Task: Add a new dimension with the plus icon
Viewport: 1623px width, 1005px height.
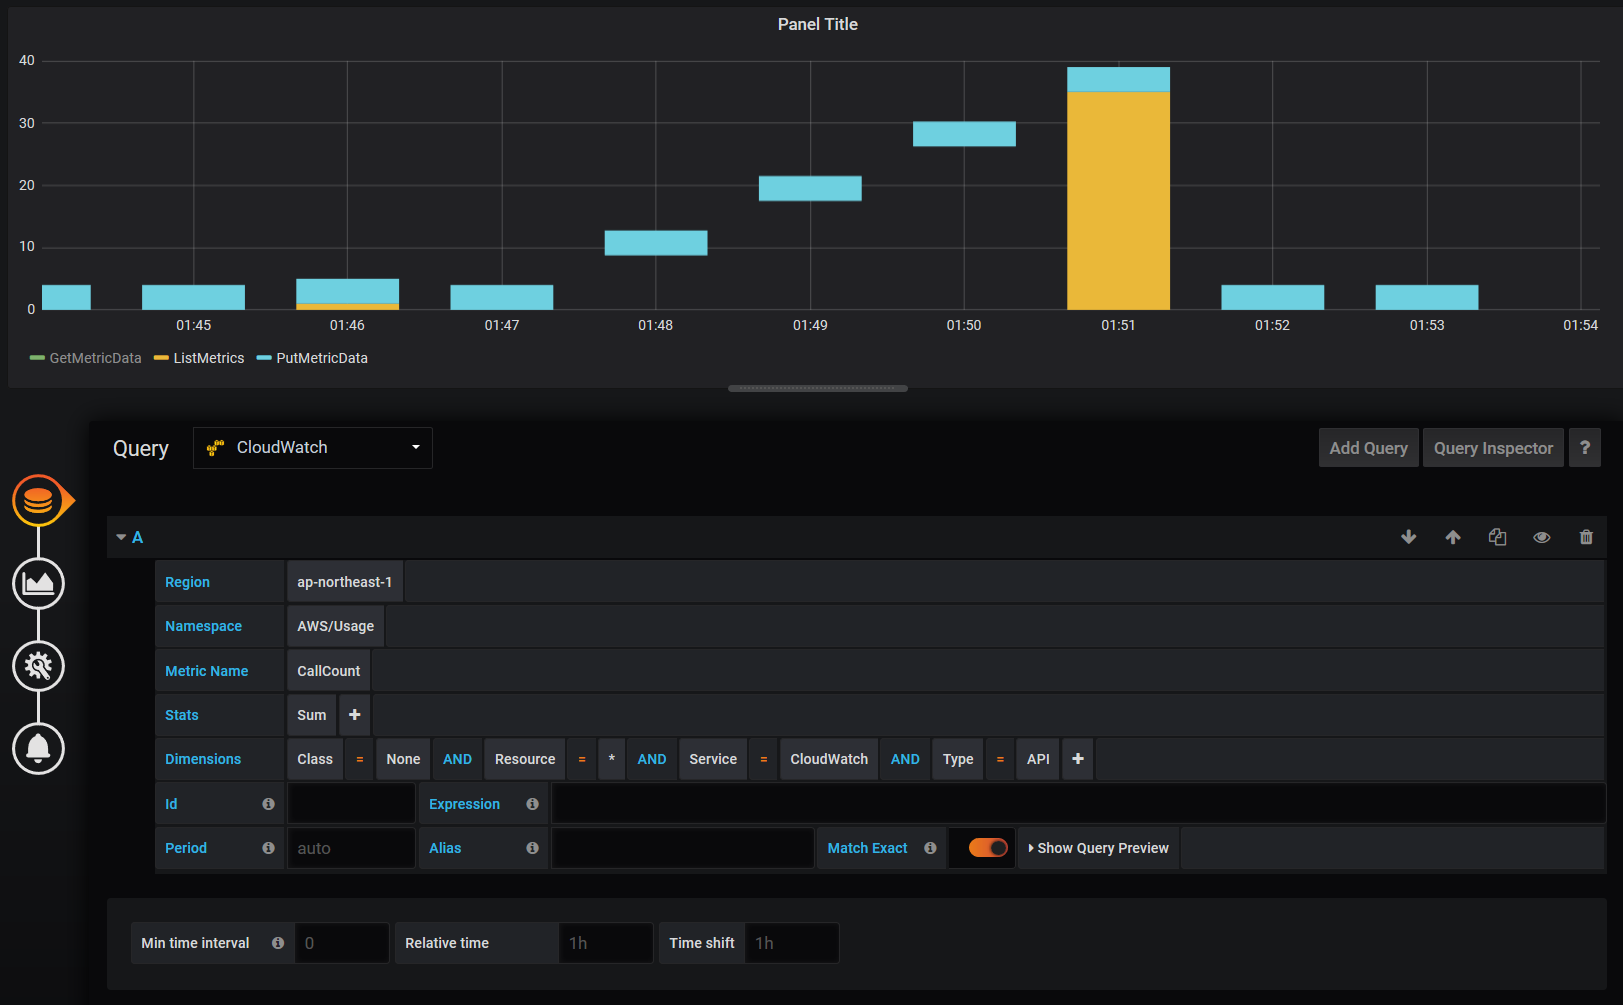Action: (x=1077, y=759)
